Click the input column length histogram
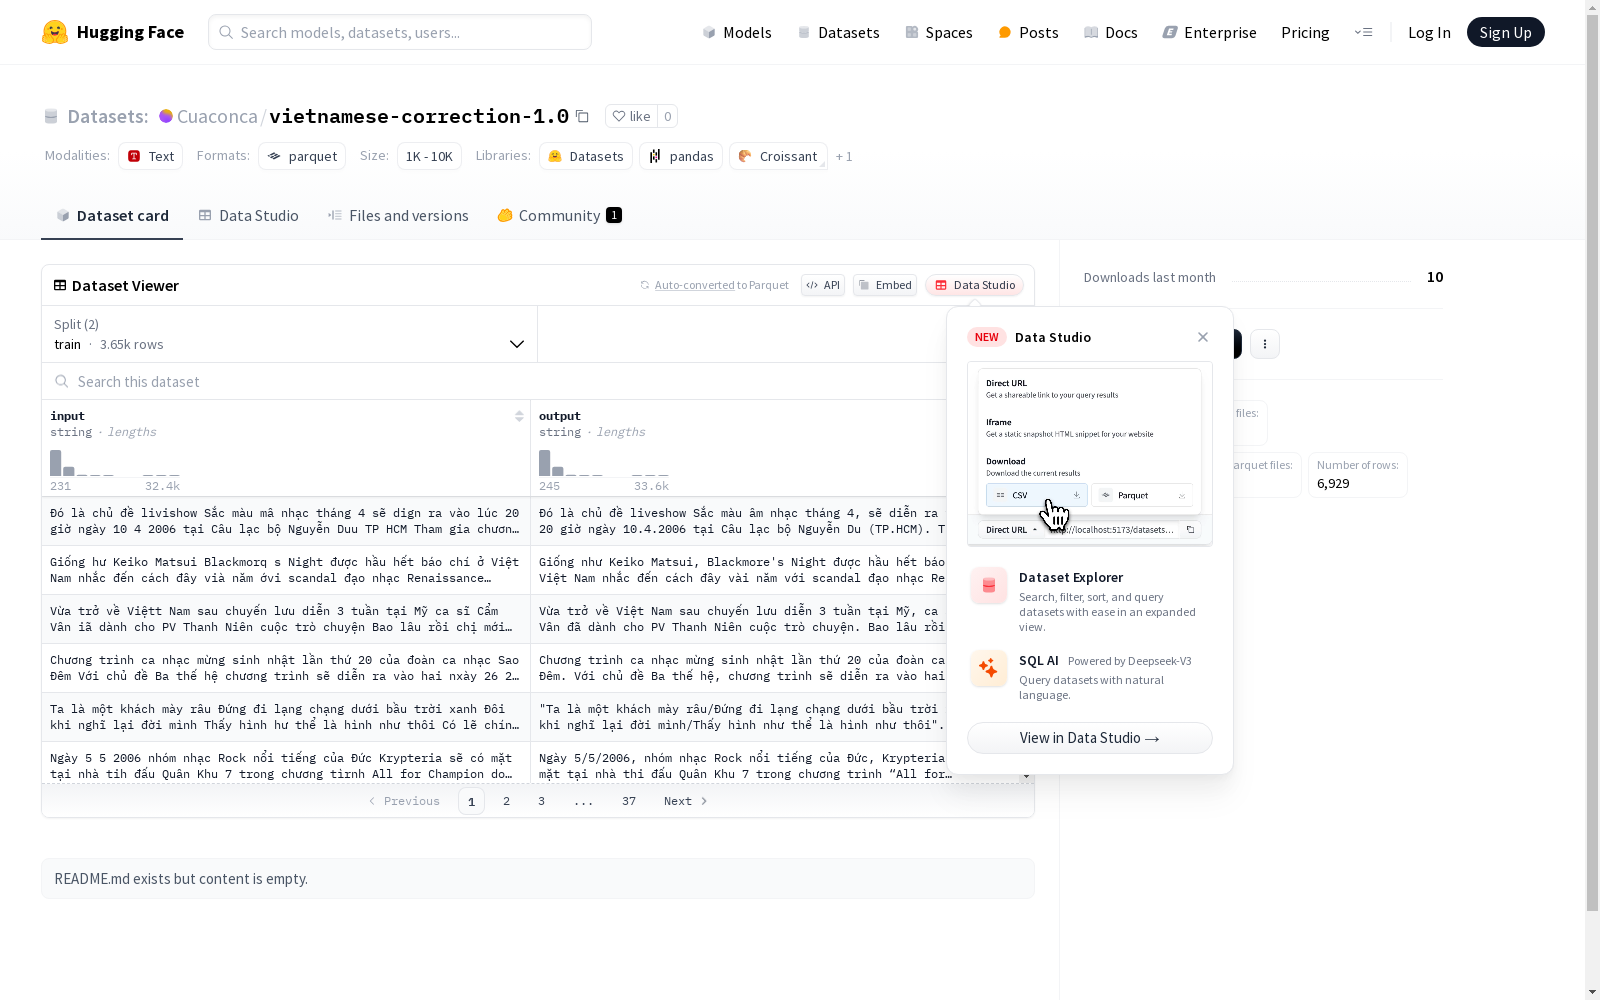Image resolution: width=1600 pixels, height=1000 pixels. [x=115, y=463]
